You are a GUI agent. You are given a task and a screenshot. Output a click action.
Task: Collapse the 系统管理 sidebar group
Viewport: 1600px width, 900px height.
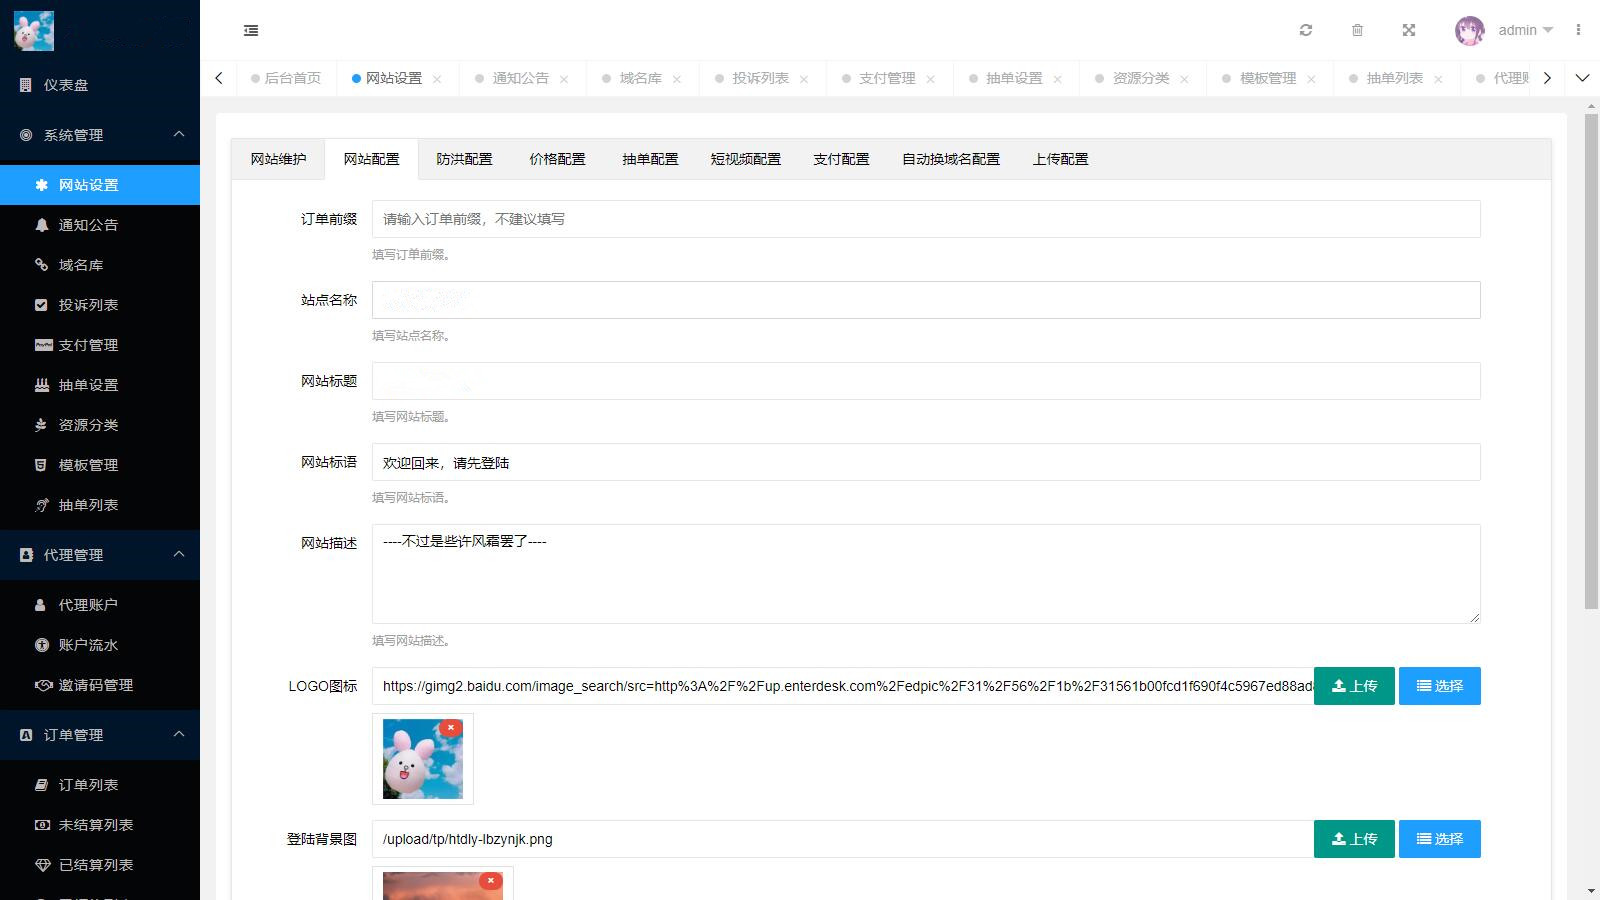point(100,135)
